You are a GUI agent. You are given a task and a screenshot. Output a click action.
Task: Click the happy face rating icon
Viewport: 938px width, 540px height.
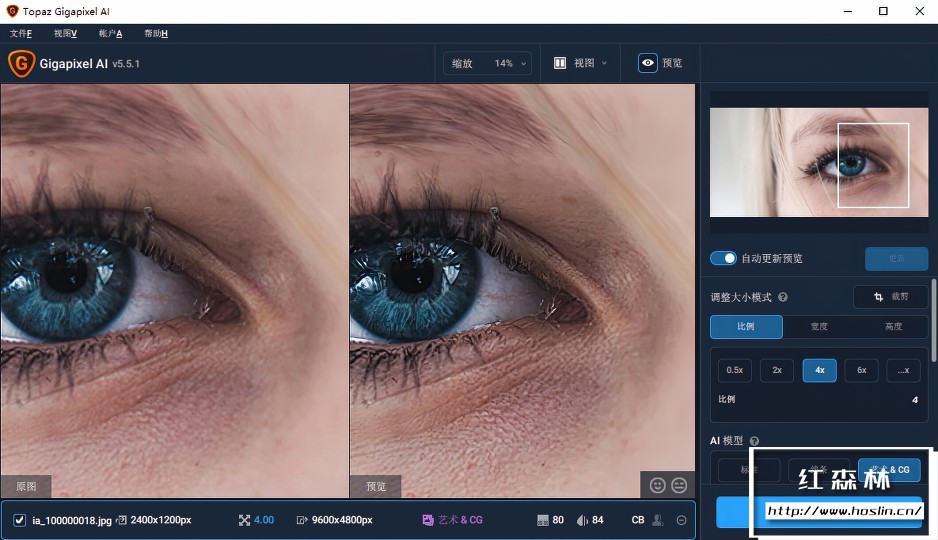[x=657, y=485]
